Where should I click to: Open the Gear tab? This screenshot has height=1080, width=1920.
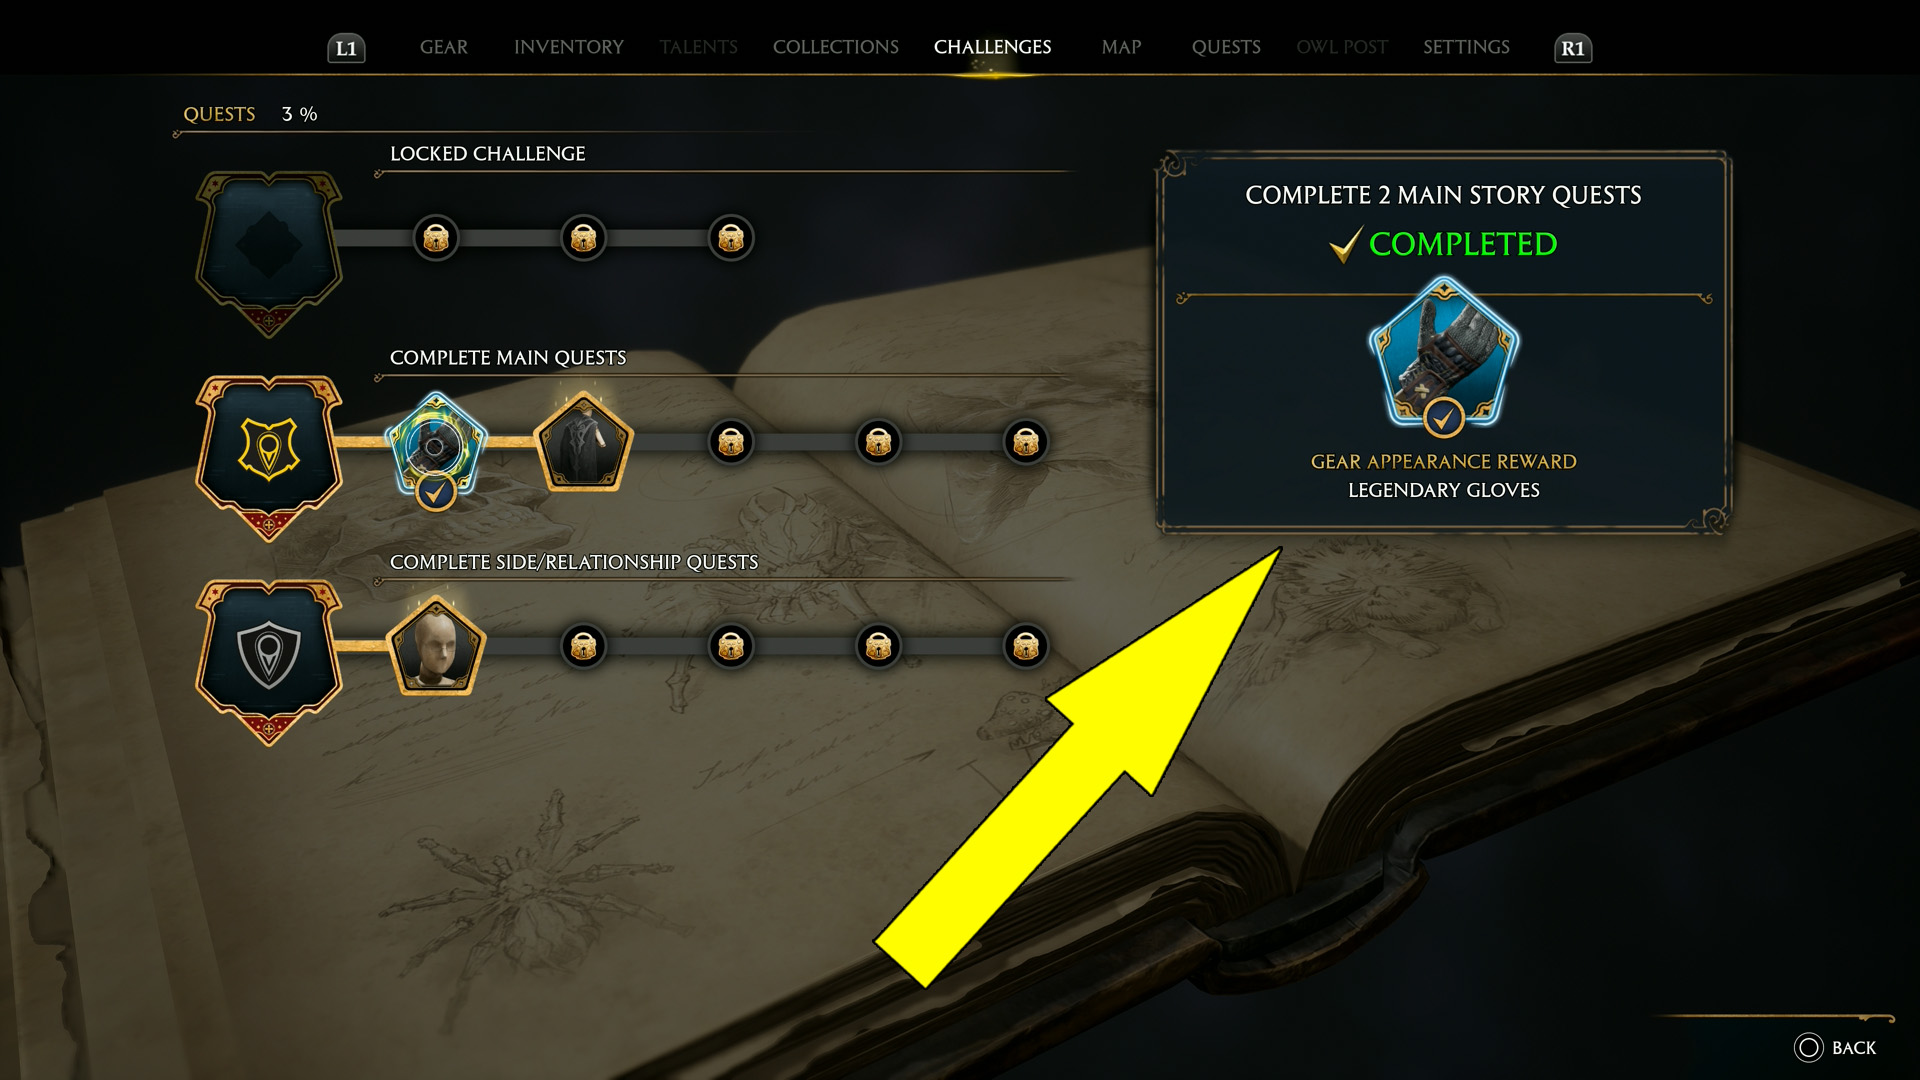tap(444, 47)
